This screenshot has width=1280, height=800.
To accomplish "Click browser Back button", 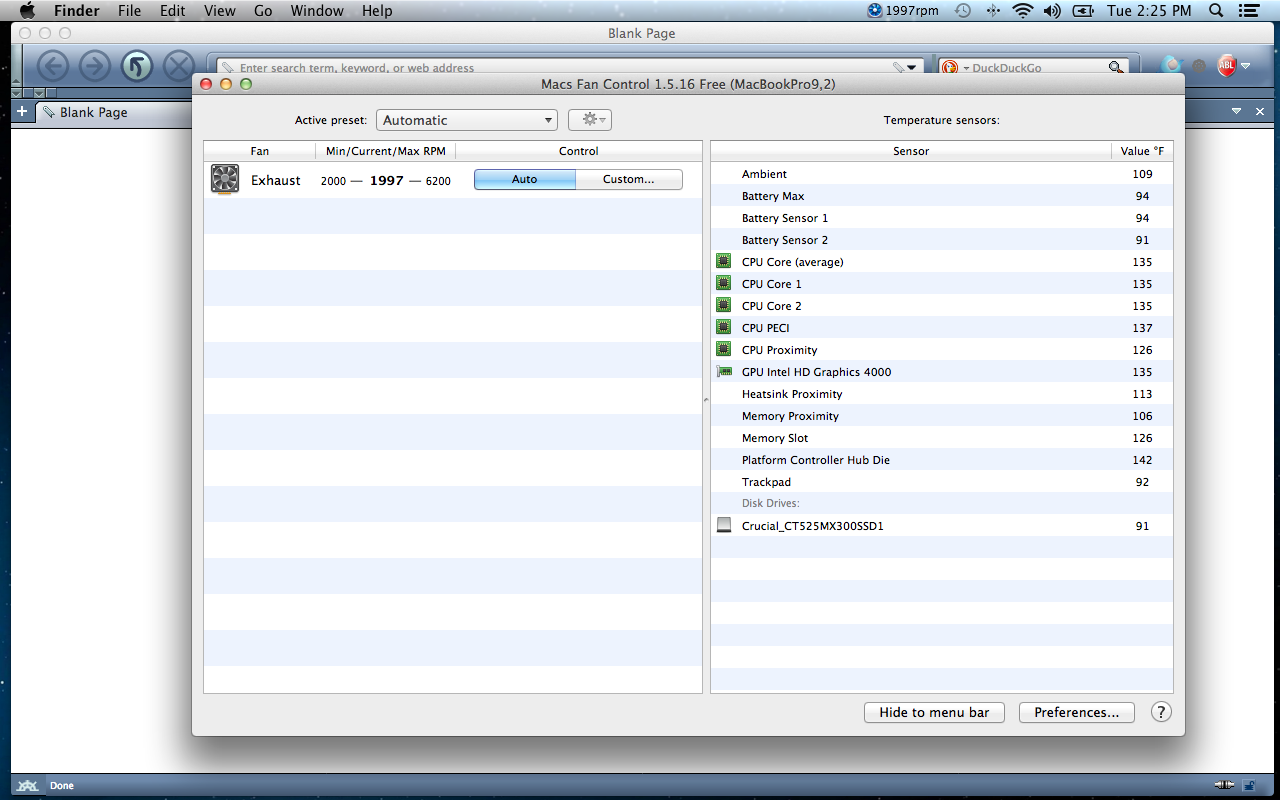I will (x=53, y=67).
